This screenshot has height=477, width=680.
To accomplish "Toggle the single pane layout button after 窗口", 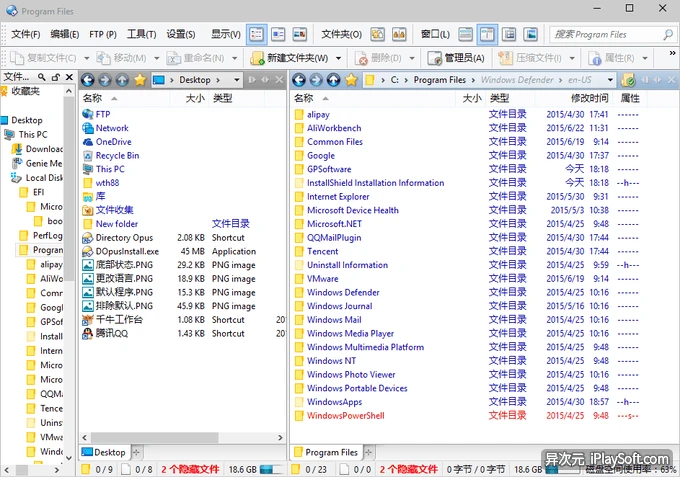I will click(x=467, y=34).
